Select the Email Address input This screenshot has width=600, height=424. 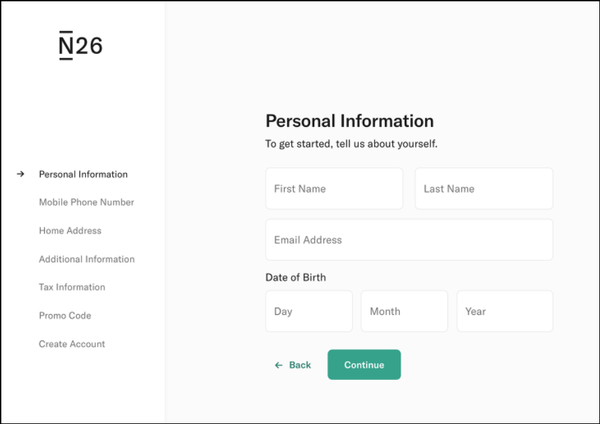pos(409,240)
